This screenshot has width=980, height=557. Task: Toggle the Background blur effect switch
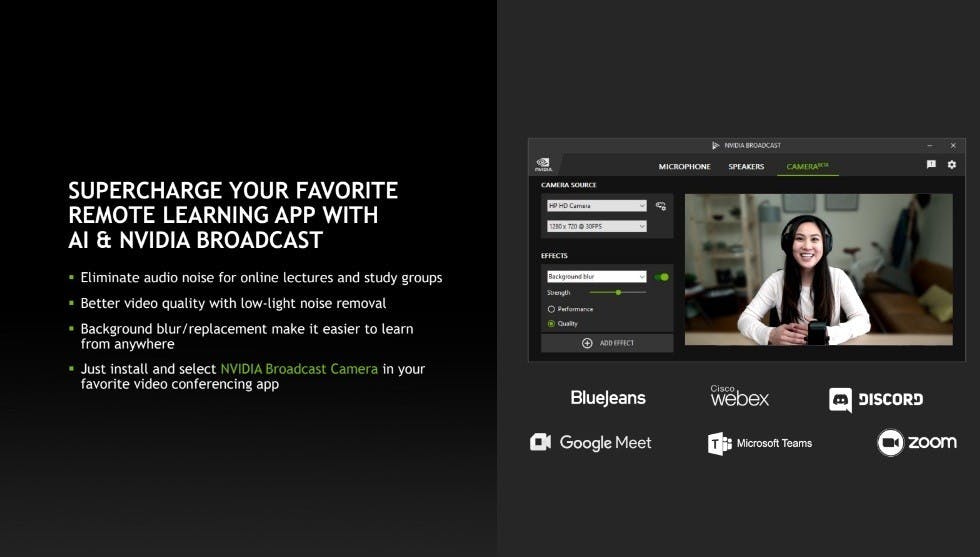661,277
